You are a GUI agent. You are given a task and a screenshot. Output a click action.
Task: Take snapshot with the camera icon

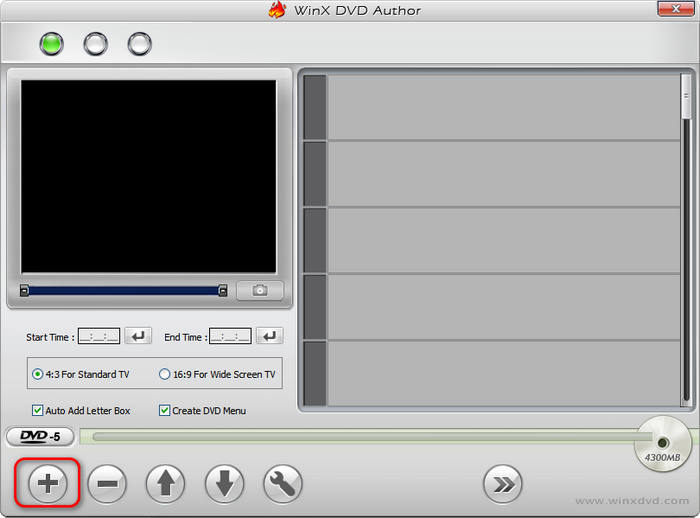(260, 290)
